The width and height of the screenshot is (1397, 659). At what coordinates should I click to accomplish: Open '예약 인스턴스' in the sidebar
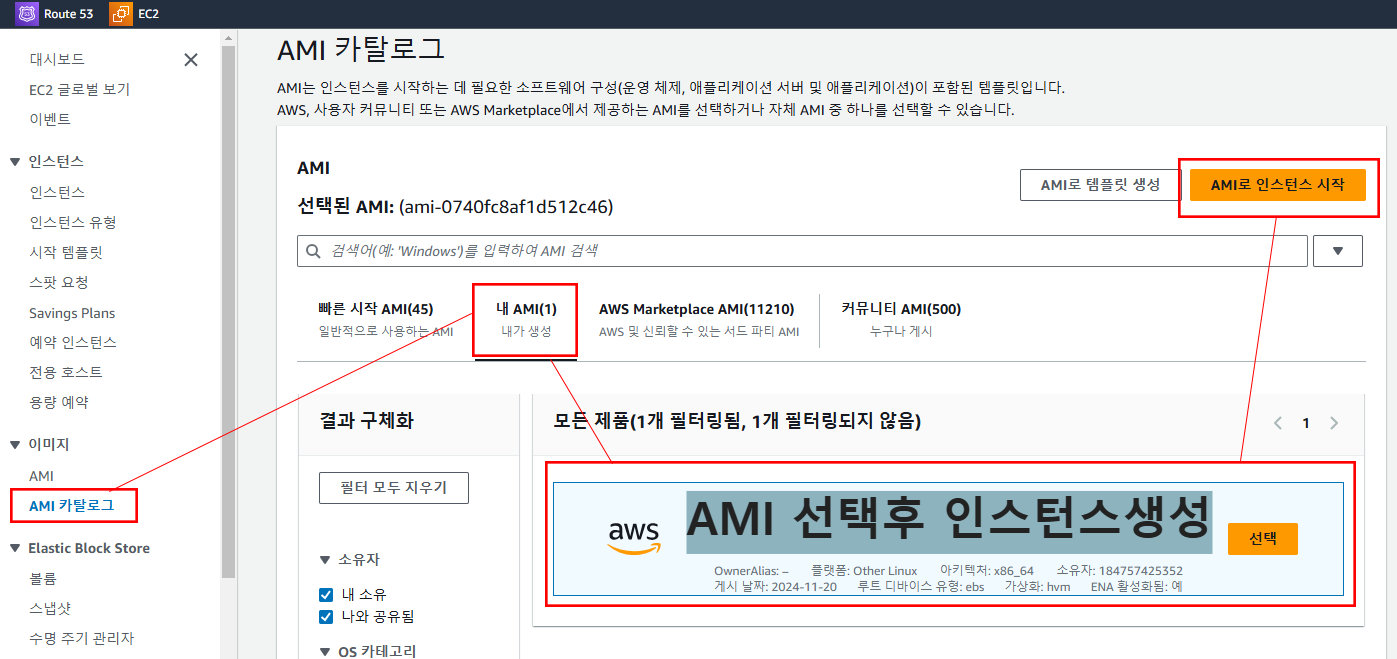point(73,342)
